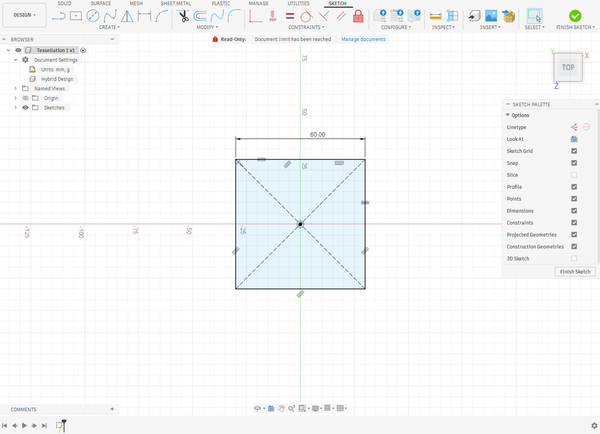The image size is (600, 434).
Task: Toggle the Dimensions checkbox
Action: tap(574, 210)
